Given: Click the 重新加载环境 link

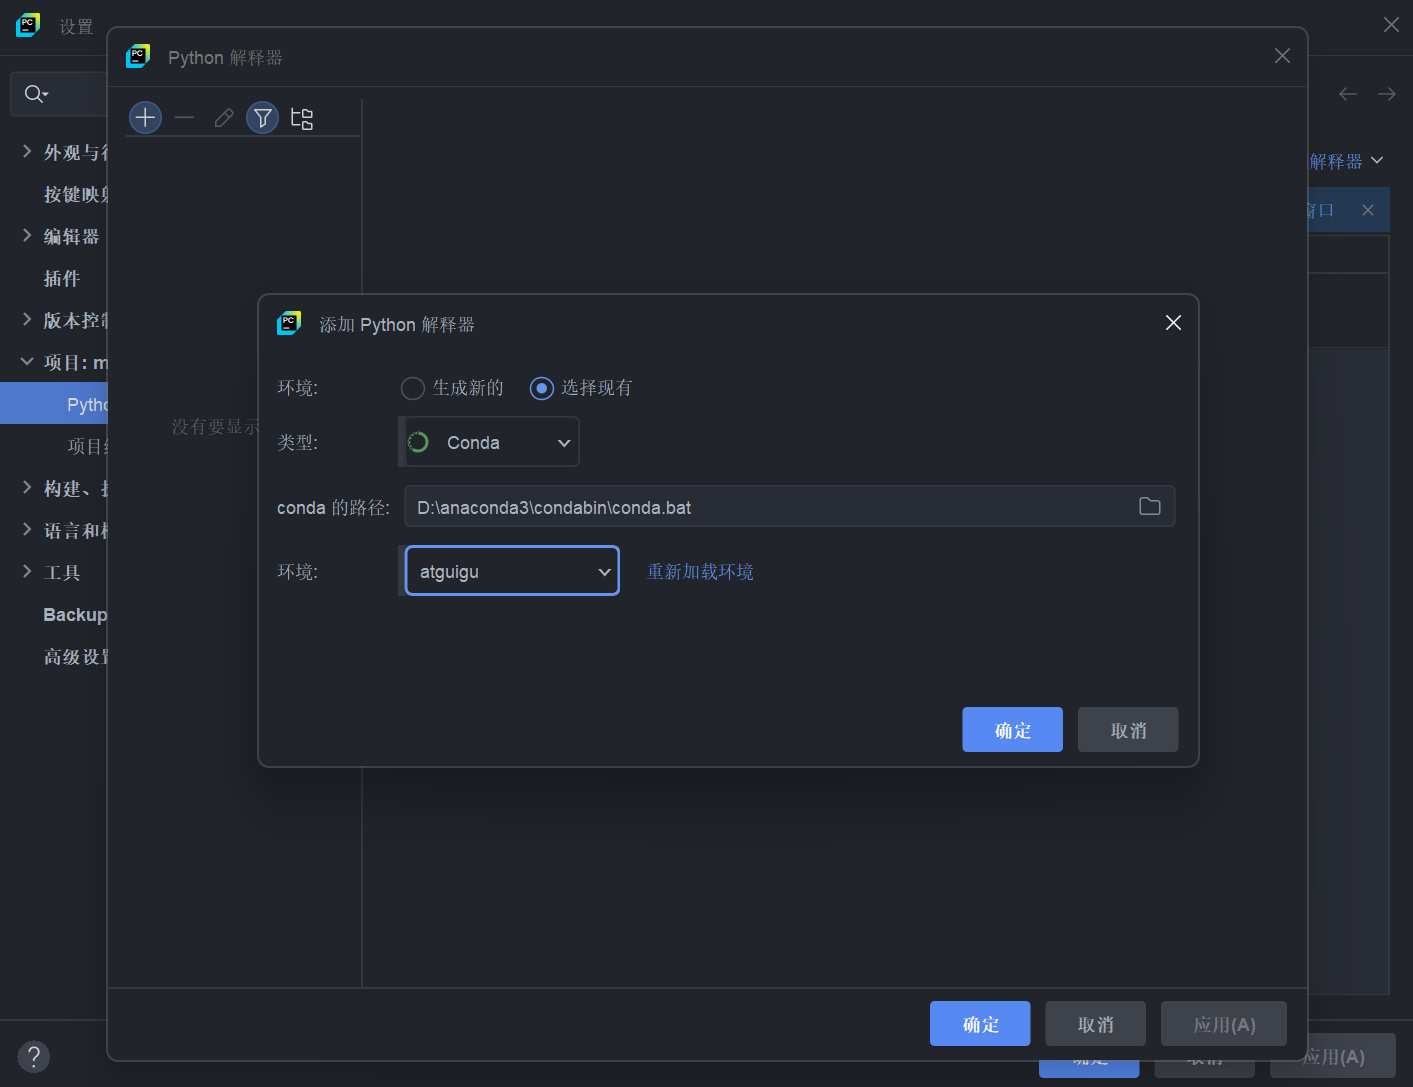Looking at the screenshot, I should (x=700, y=571).
